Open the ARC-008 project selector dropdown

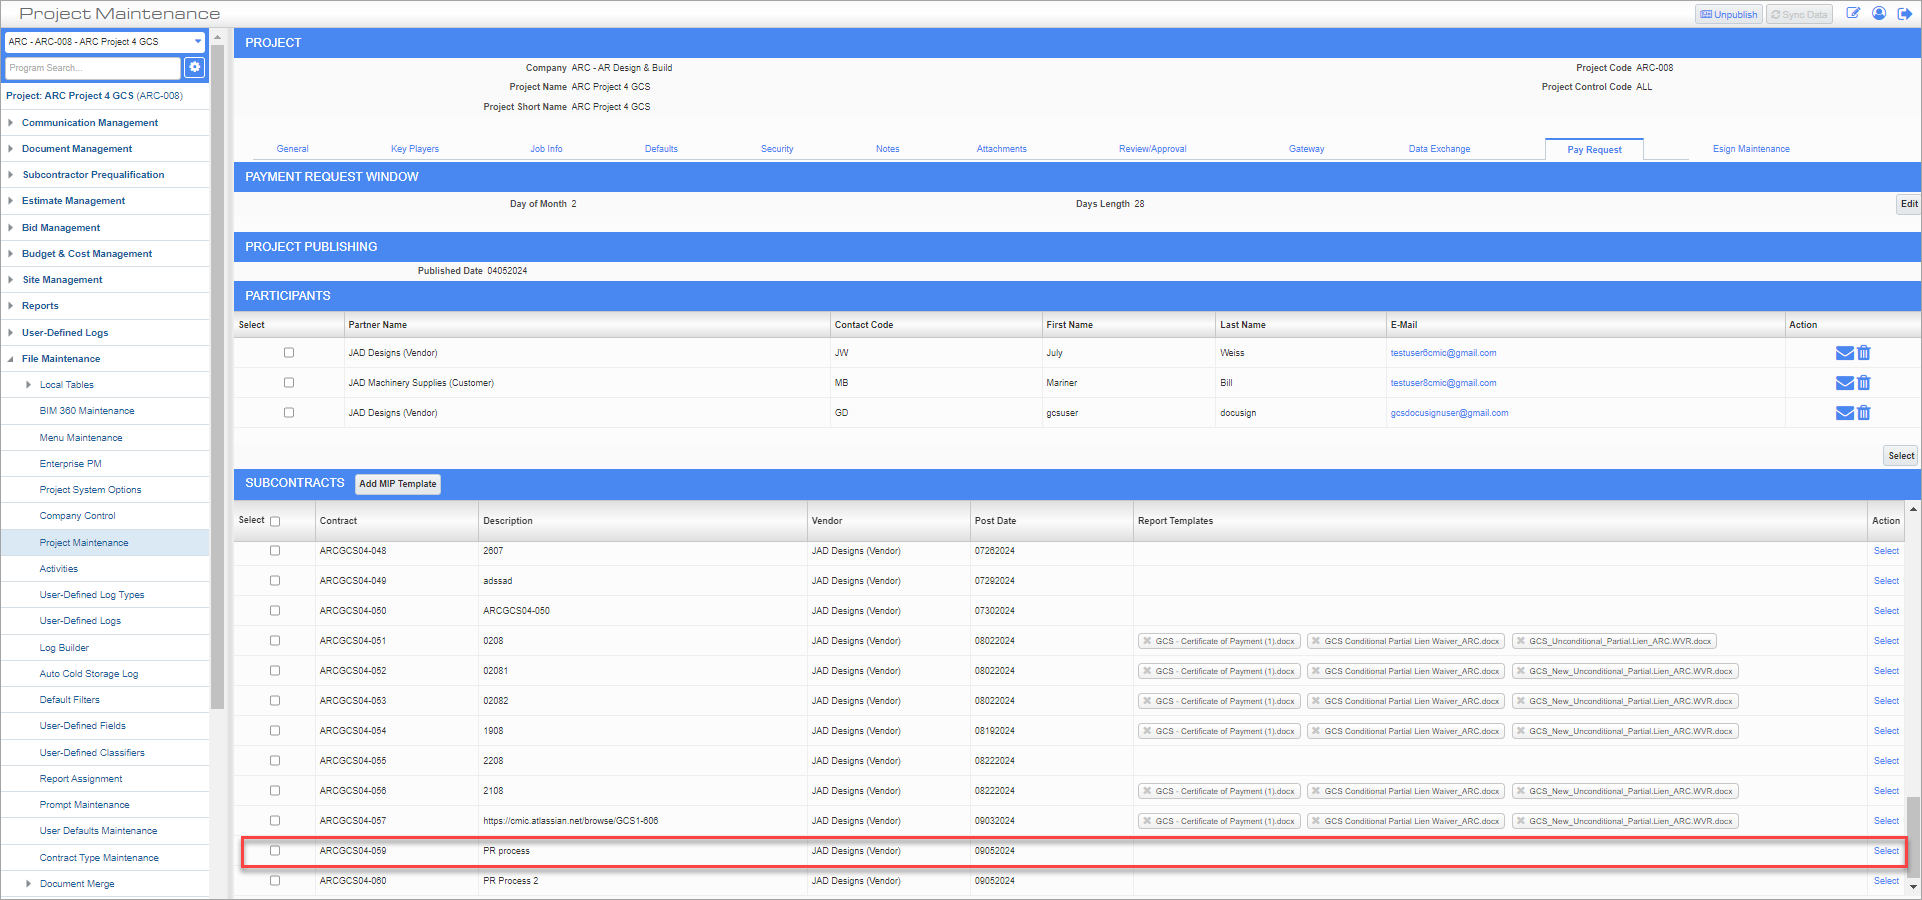click(x=105, y=42)
